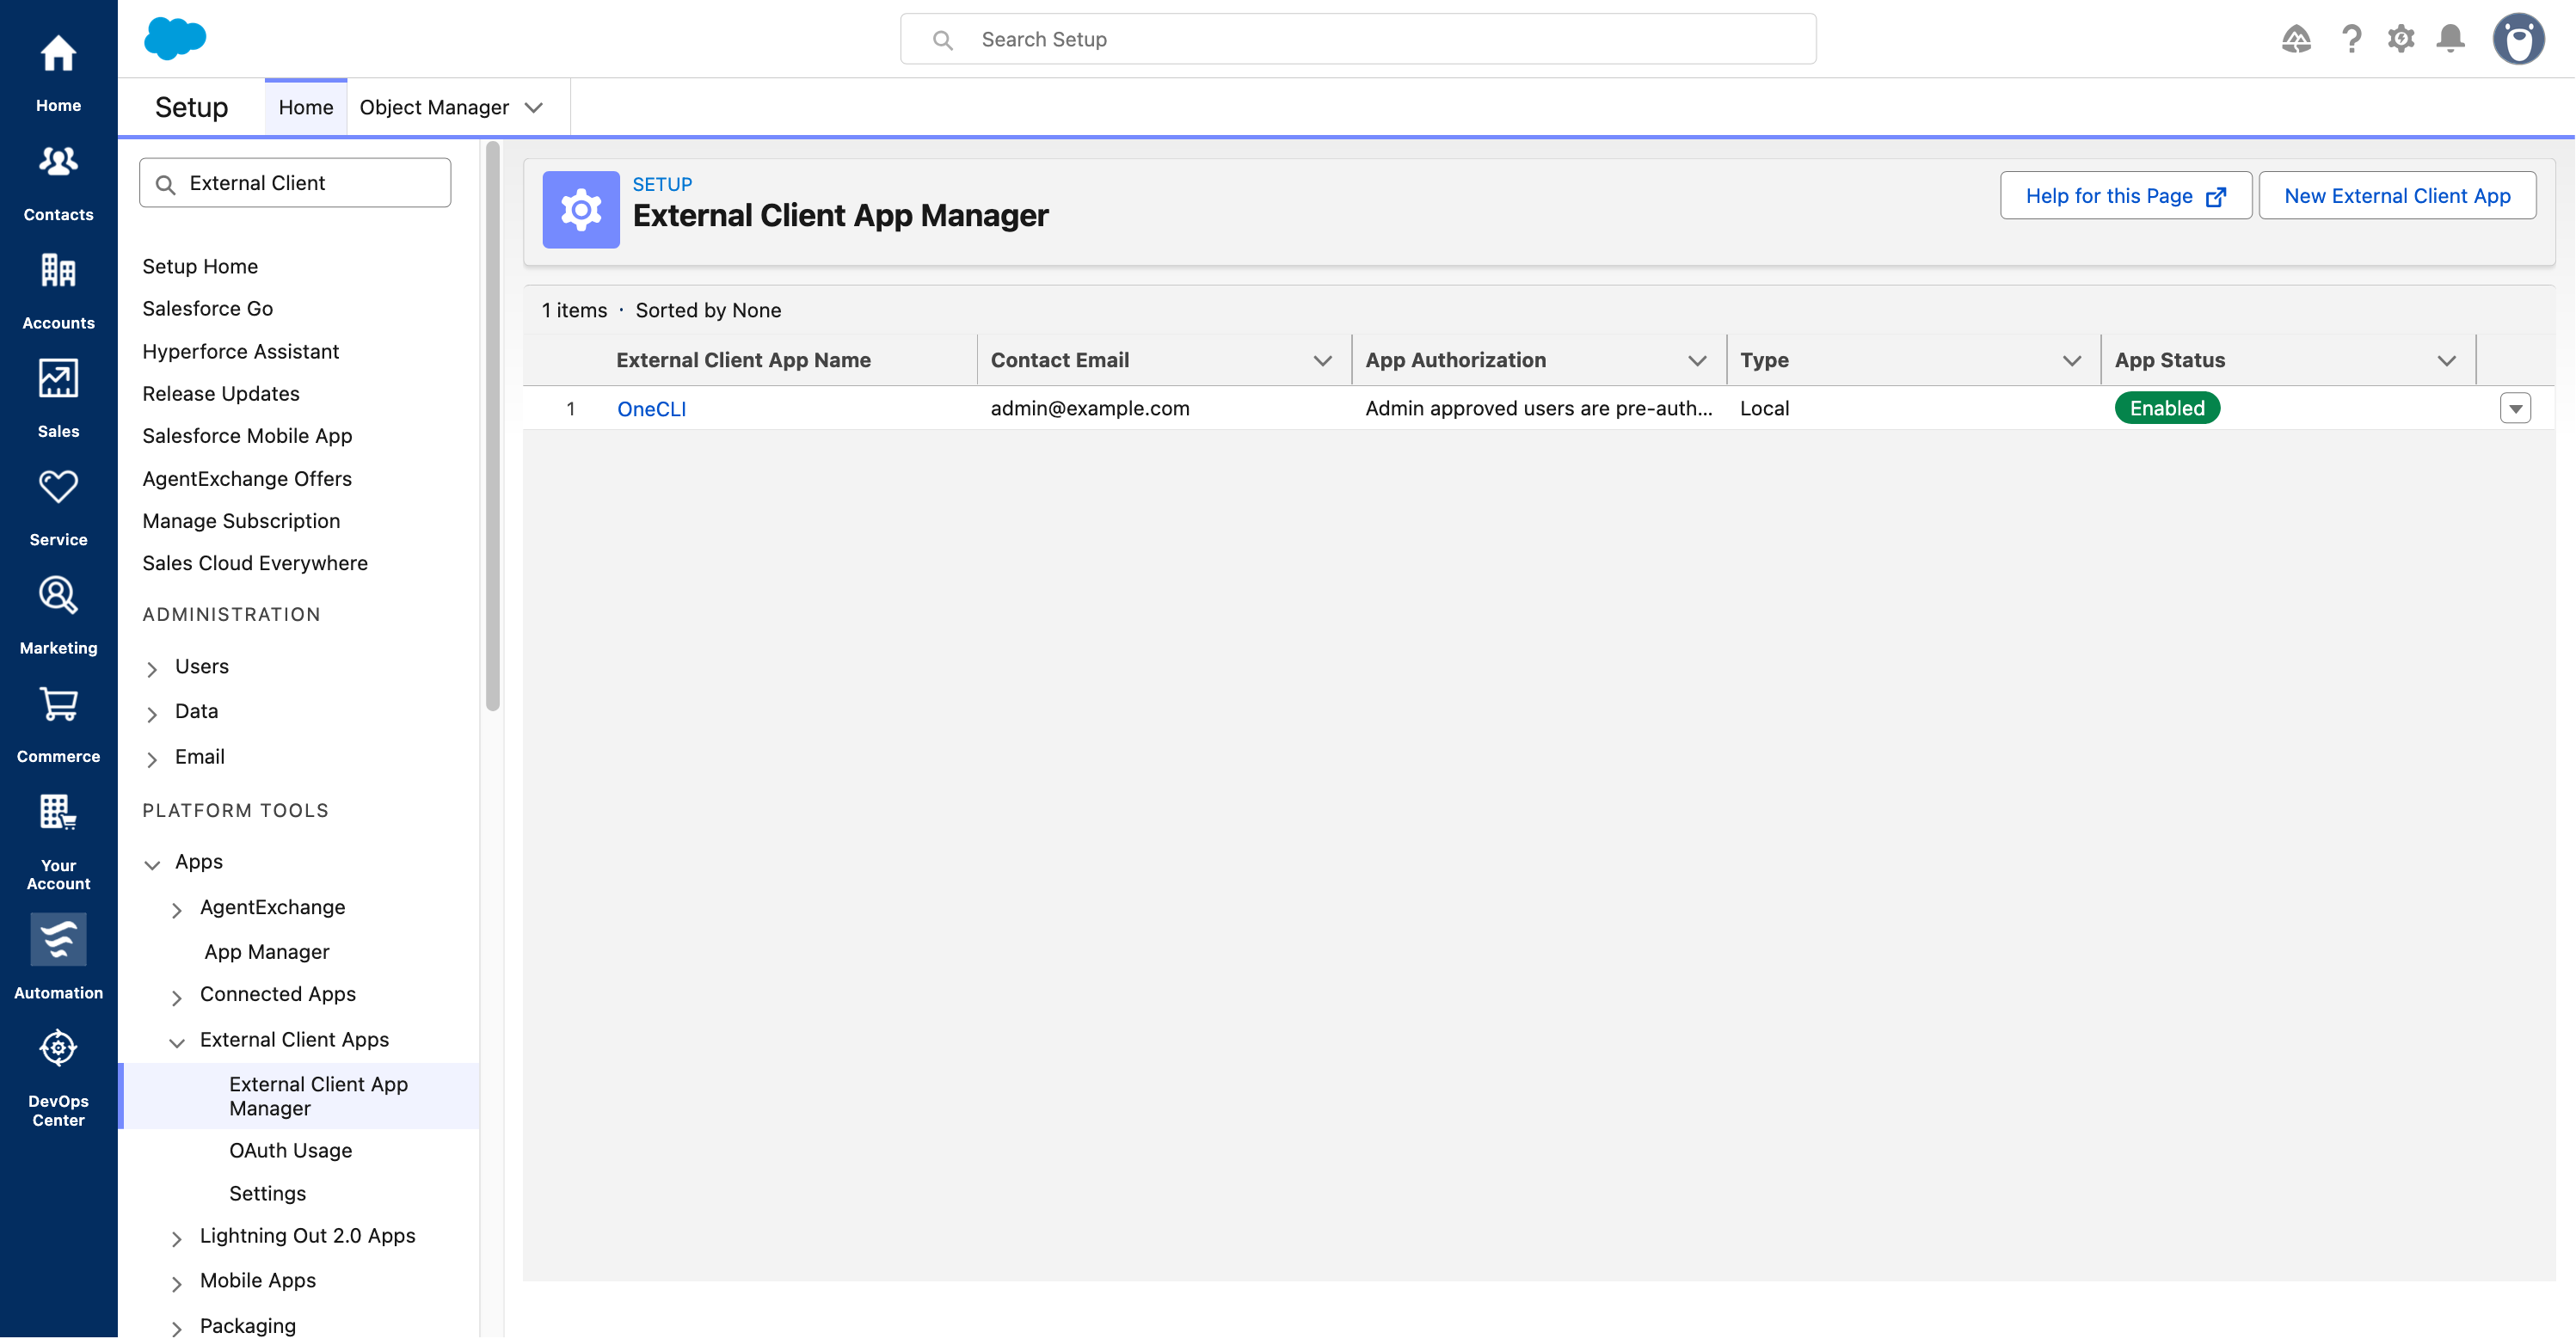Open Hyperforce Assistant
Image resolution: width=2576 pixels, height=1339 pixels.
(240, 351)
